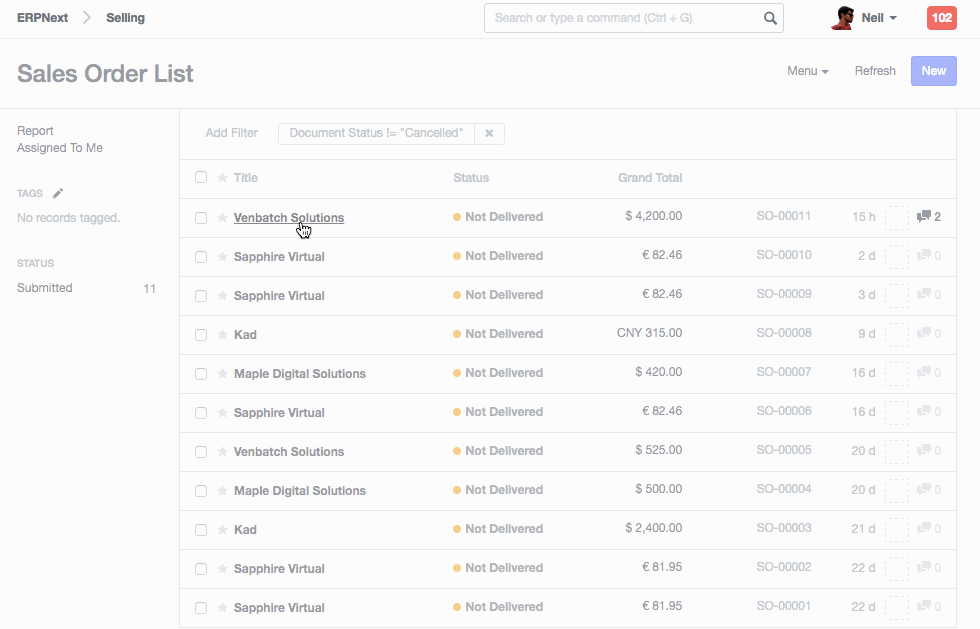Screen dimensions: 980x629
Task: Click the SO-00009 order number
Action: tap(784, 294)
